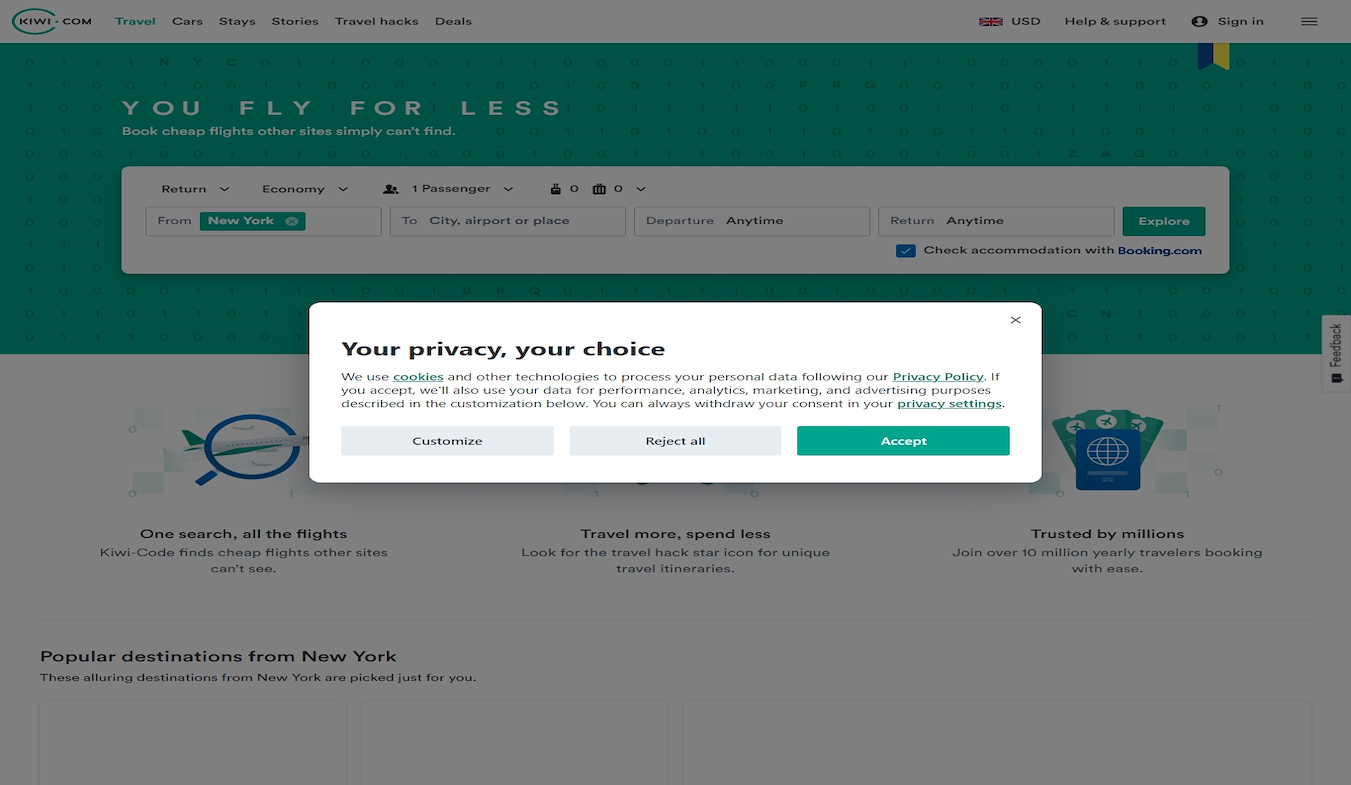Open the cookies link
This screenshot has width=1351, height=785.
[418, 377]
